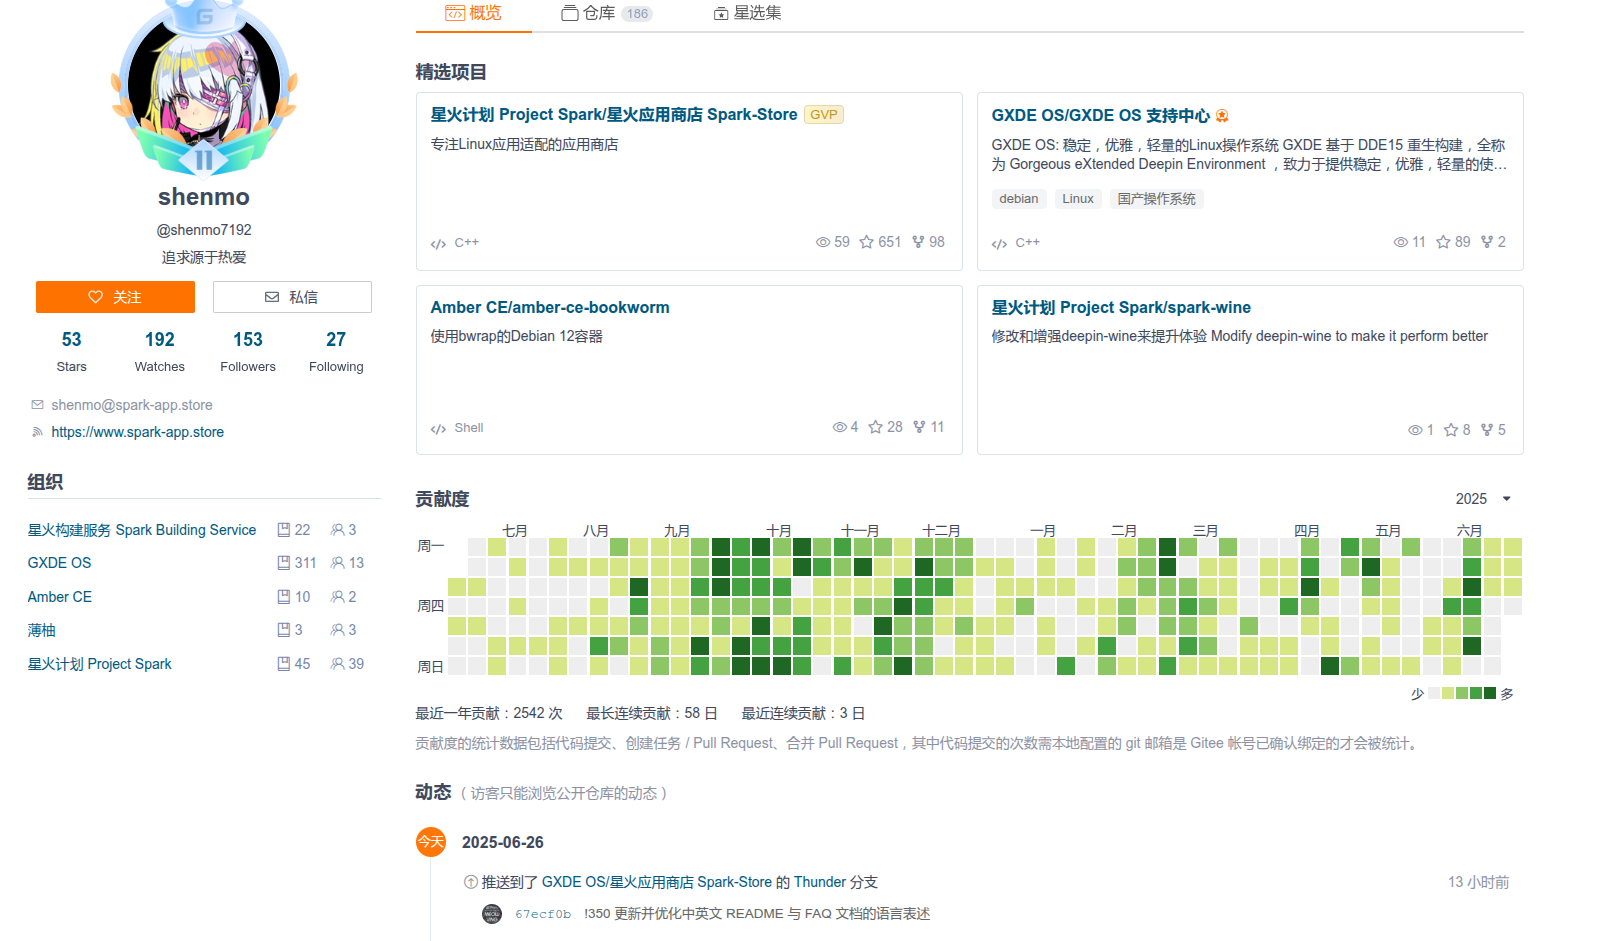Click repository icon in GXDE OS row
The height and width of the screenshot is (941, 1610).
tap(283, 563)
